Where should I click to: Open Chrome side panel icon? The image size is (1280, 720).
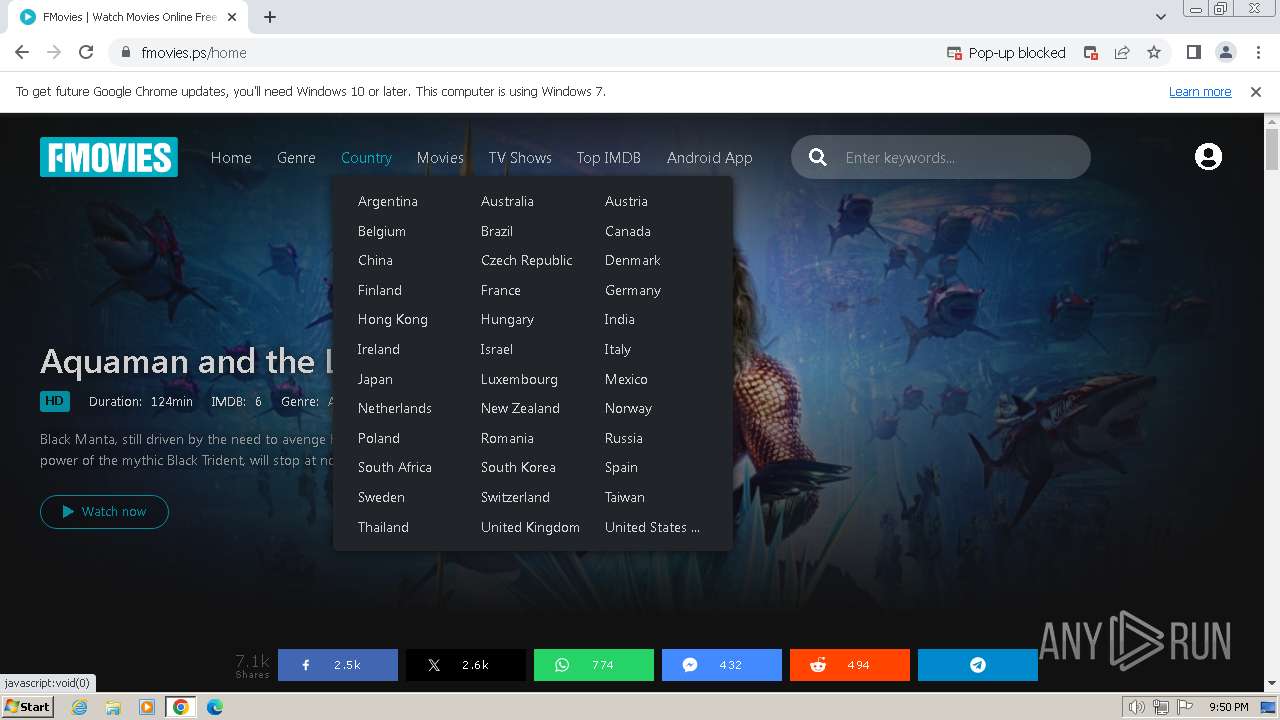click(1193, 53)
